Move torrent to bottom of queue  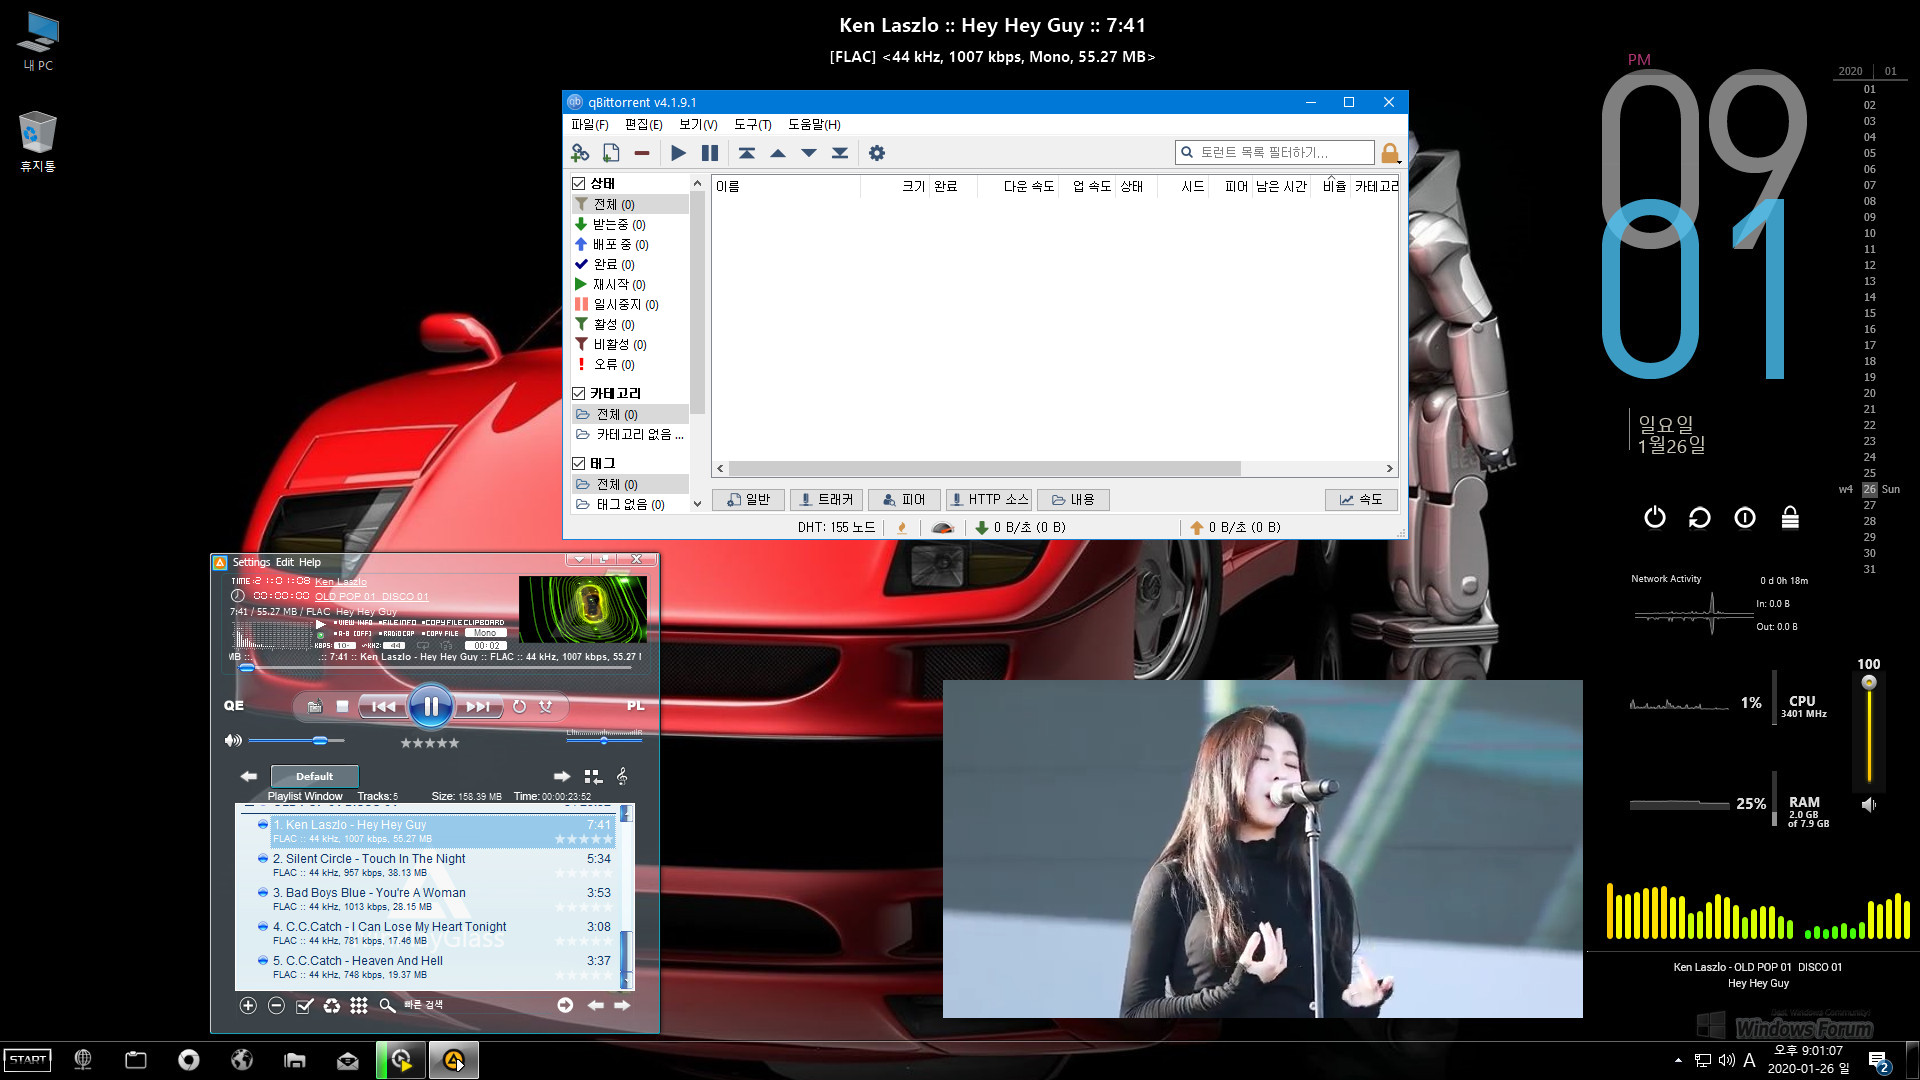point(840,153)
